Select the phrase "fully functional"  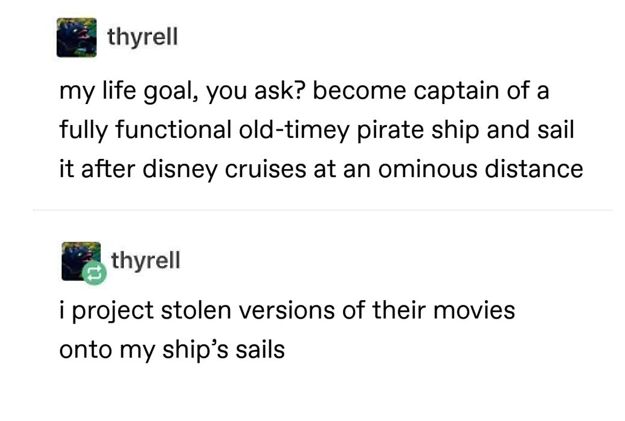point(143,130)
